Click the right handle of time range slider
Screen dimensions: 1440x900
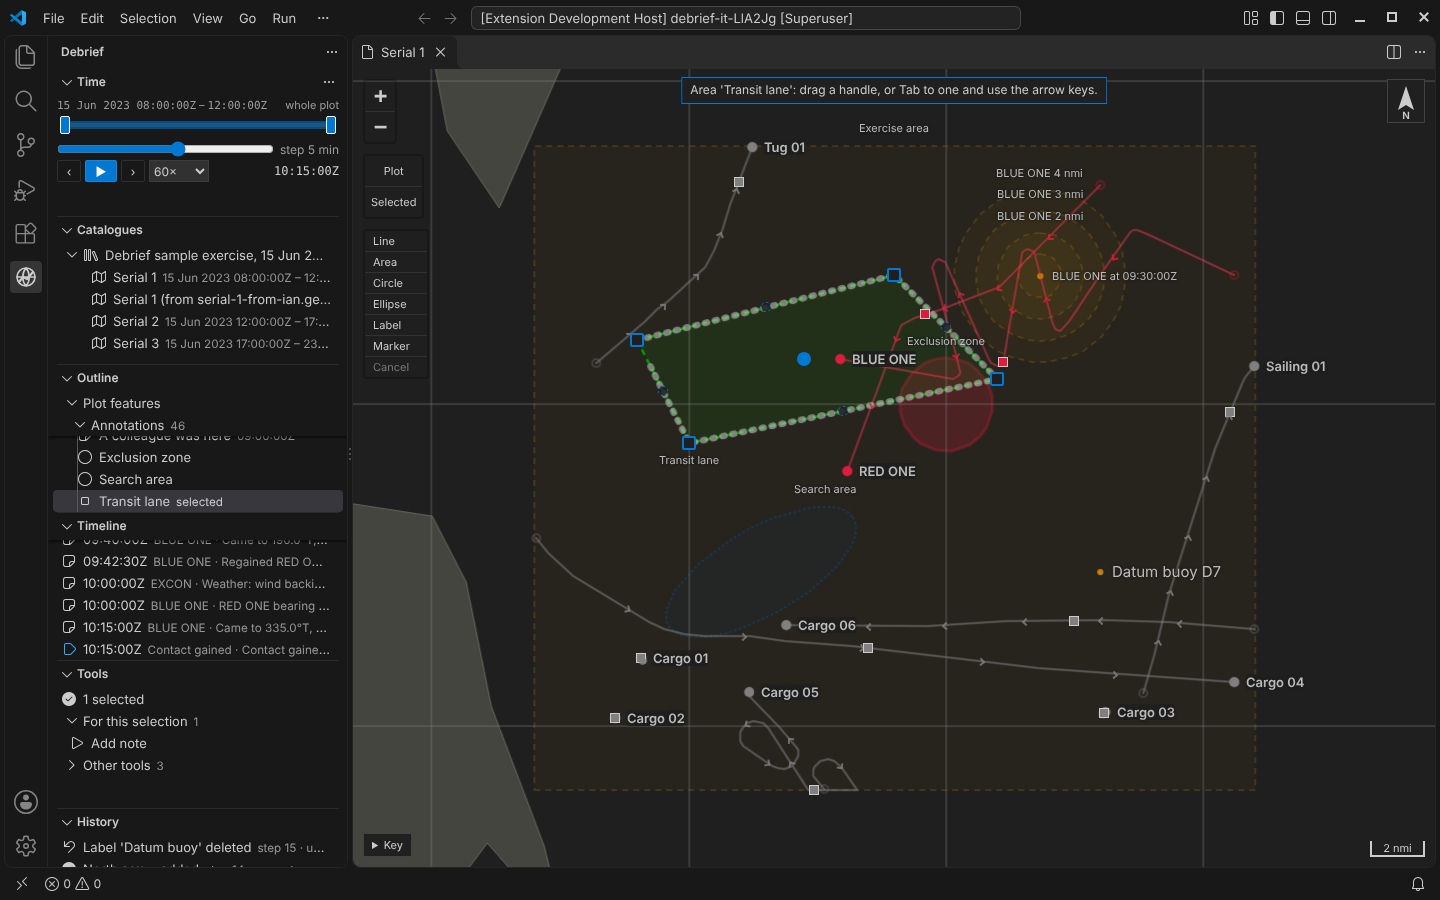coord(331,125)
